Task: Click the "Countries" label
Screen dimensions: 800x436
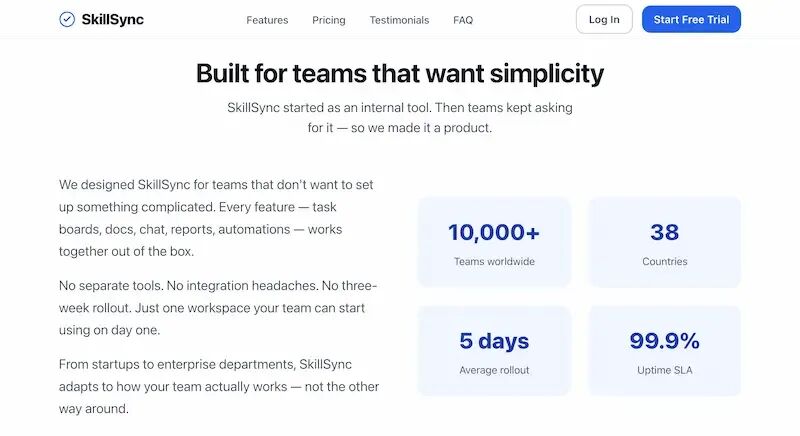Action: point(665,262)
